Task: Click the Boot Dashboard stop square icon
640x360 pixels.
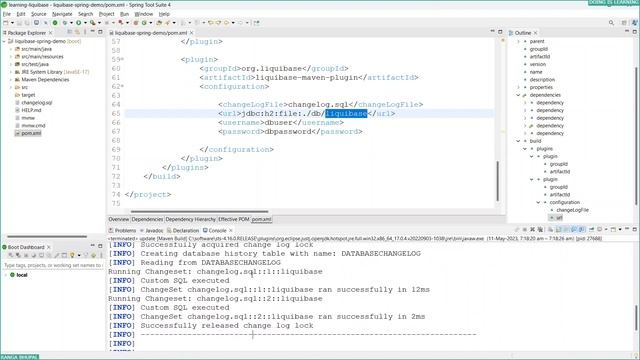Action: click(26, 255)
